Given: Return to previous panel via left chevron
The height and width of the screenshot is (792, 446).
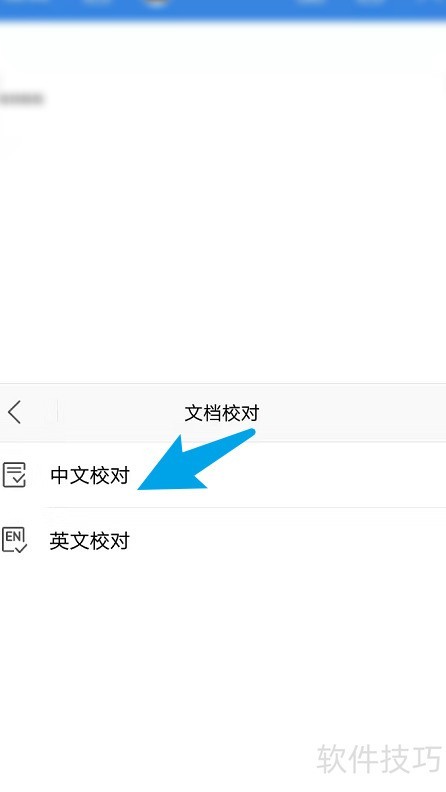Looking at the screenshot, I should click(15, 412).
